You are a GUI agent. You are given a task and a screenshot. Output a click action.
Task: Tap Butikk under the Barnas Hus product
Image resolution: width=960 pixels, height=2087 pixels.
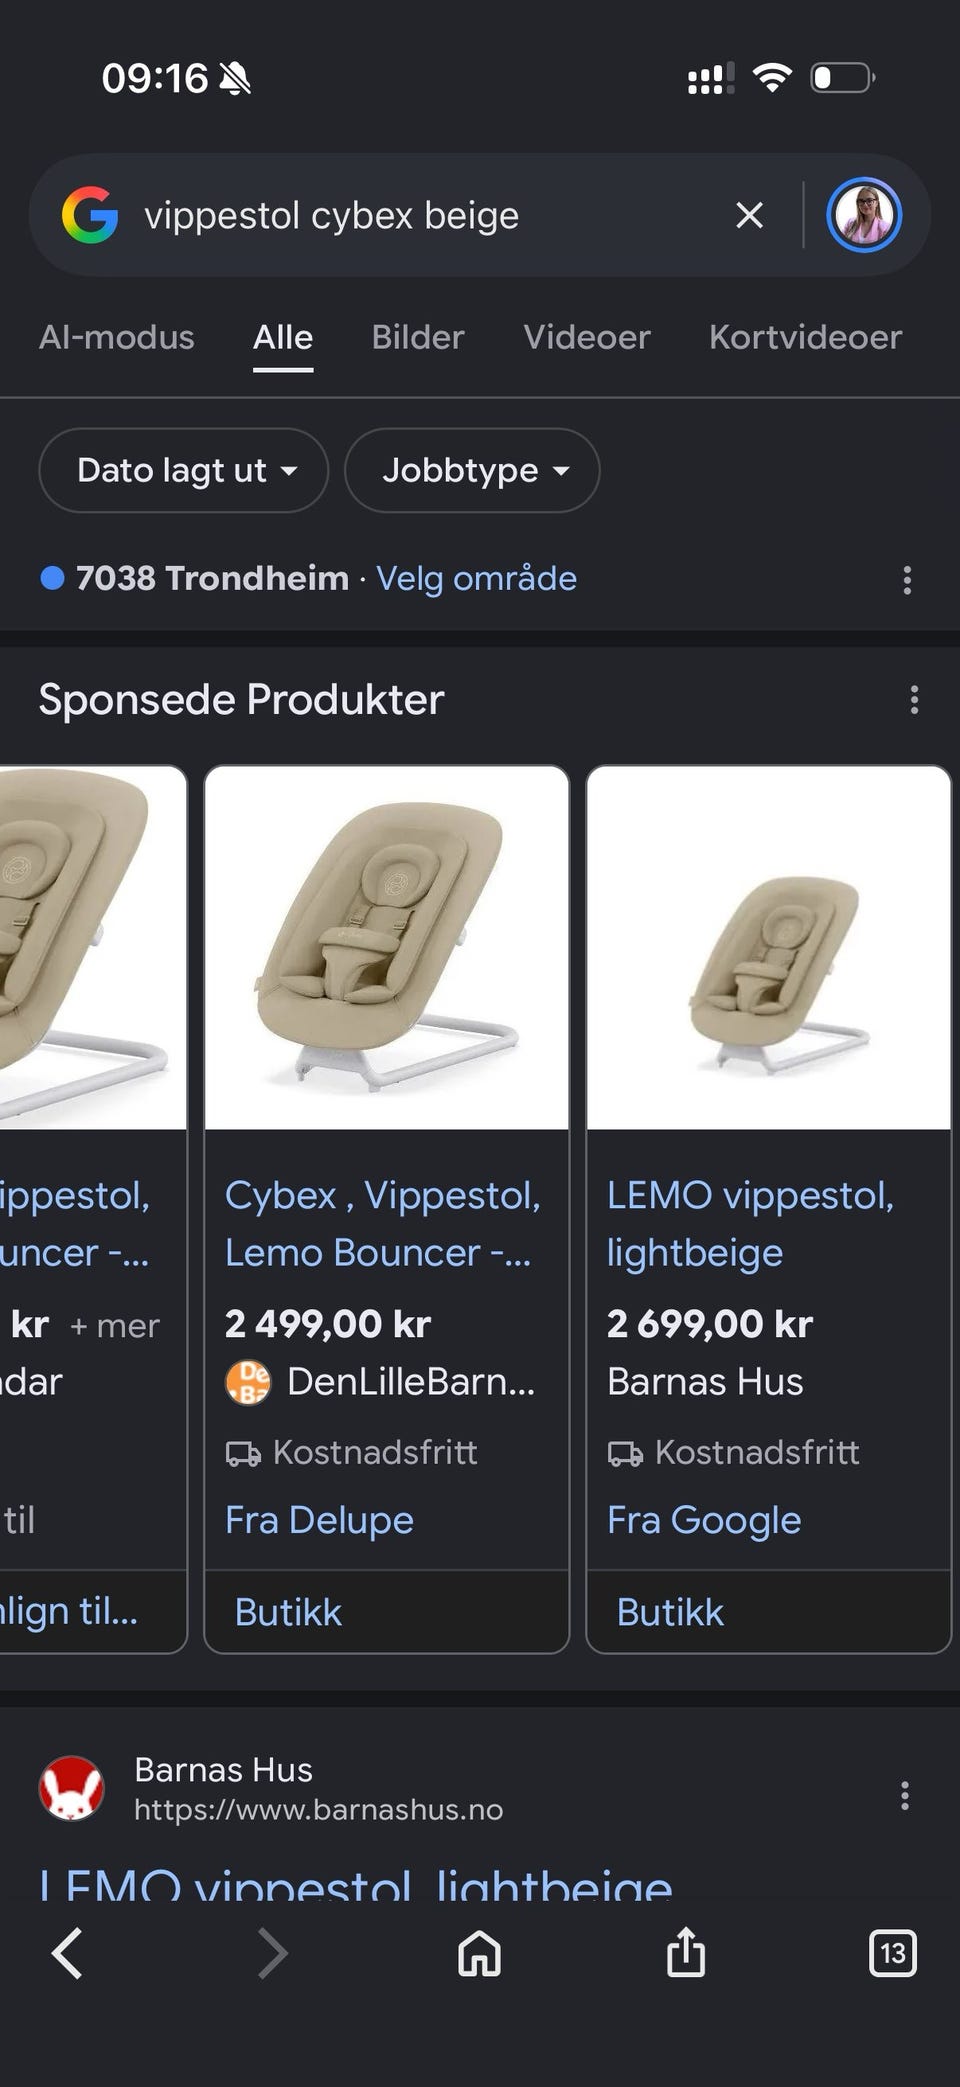click(x=670, y=1612)
